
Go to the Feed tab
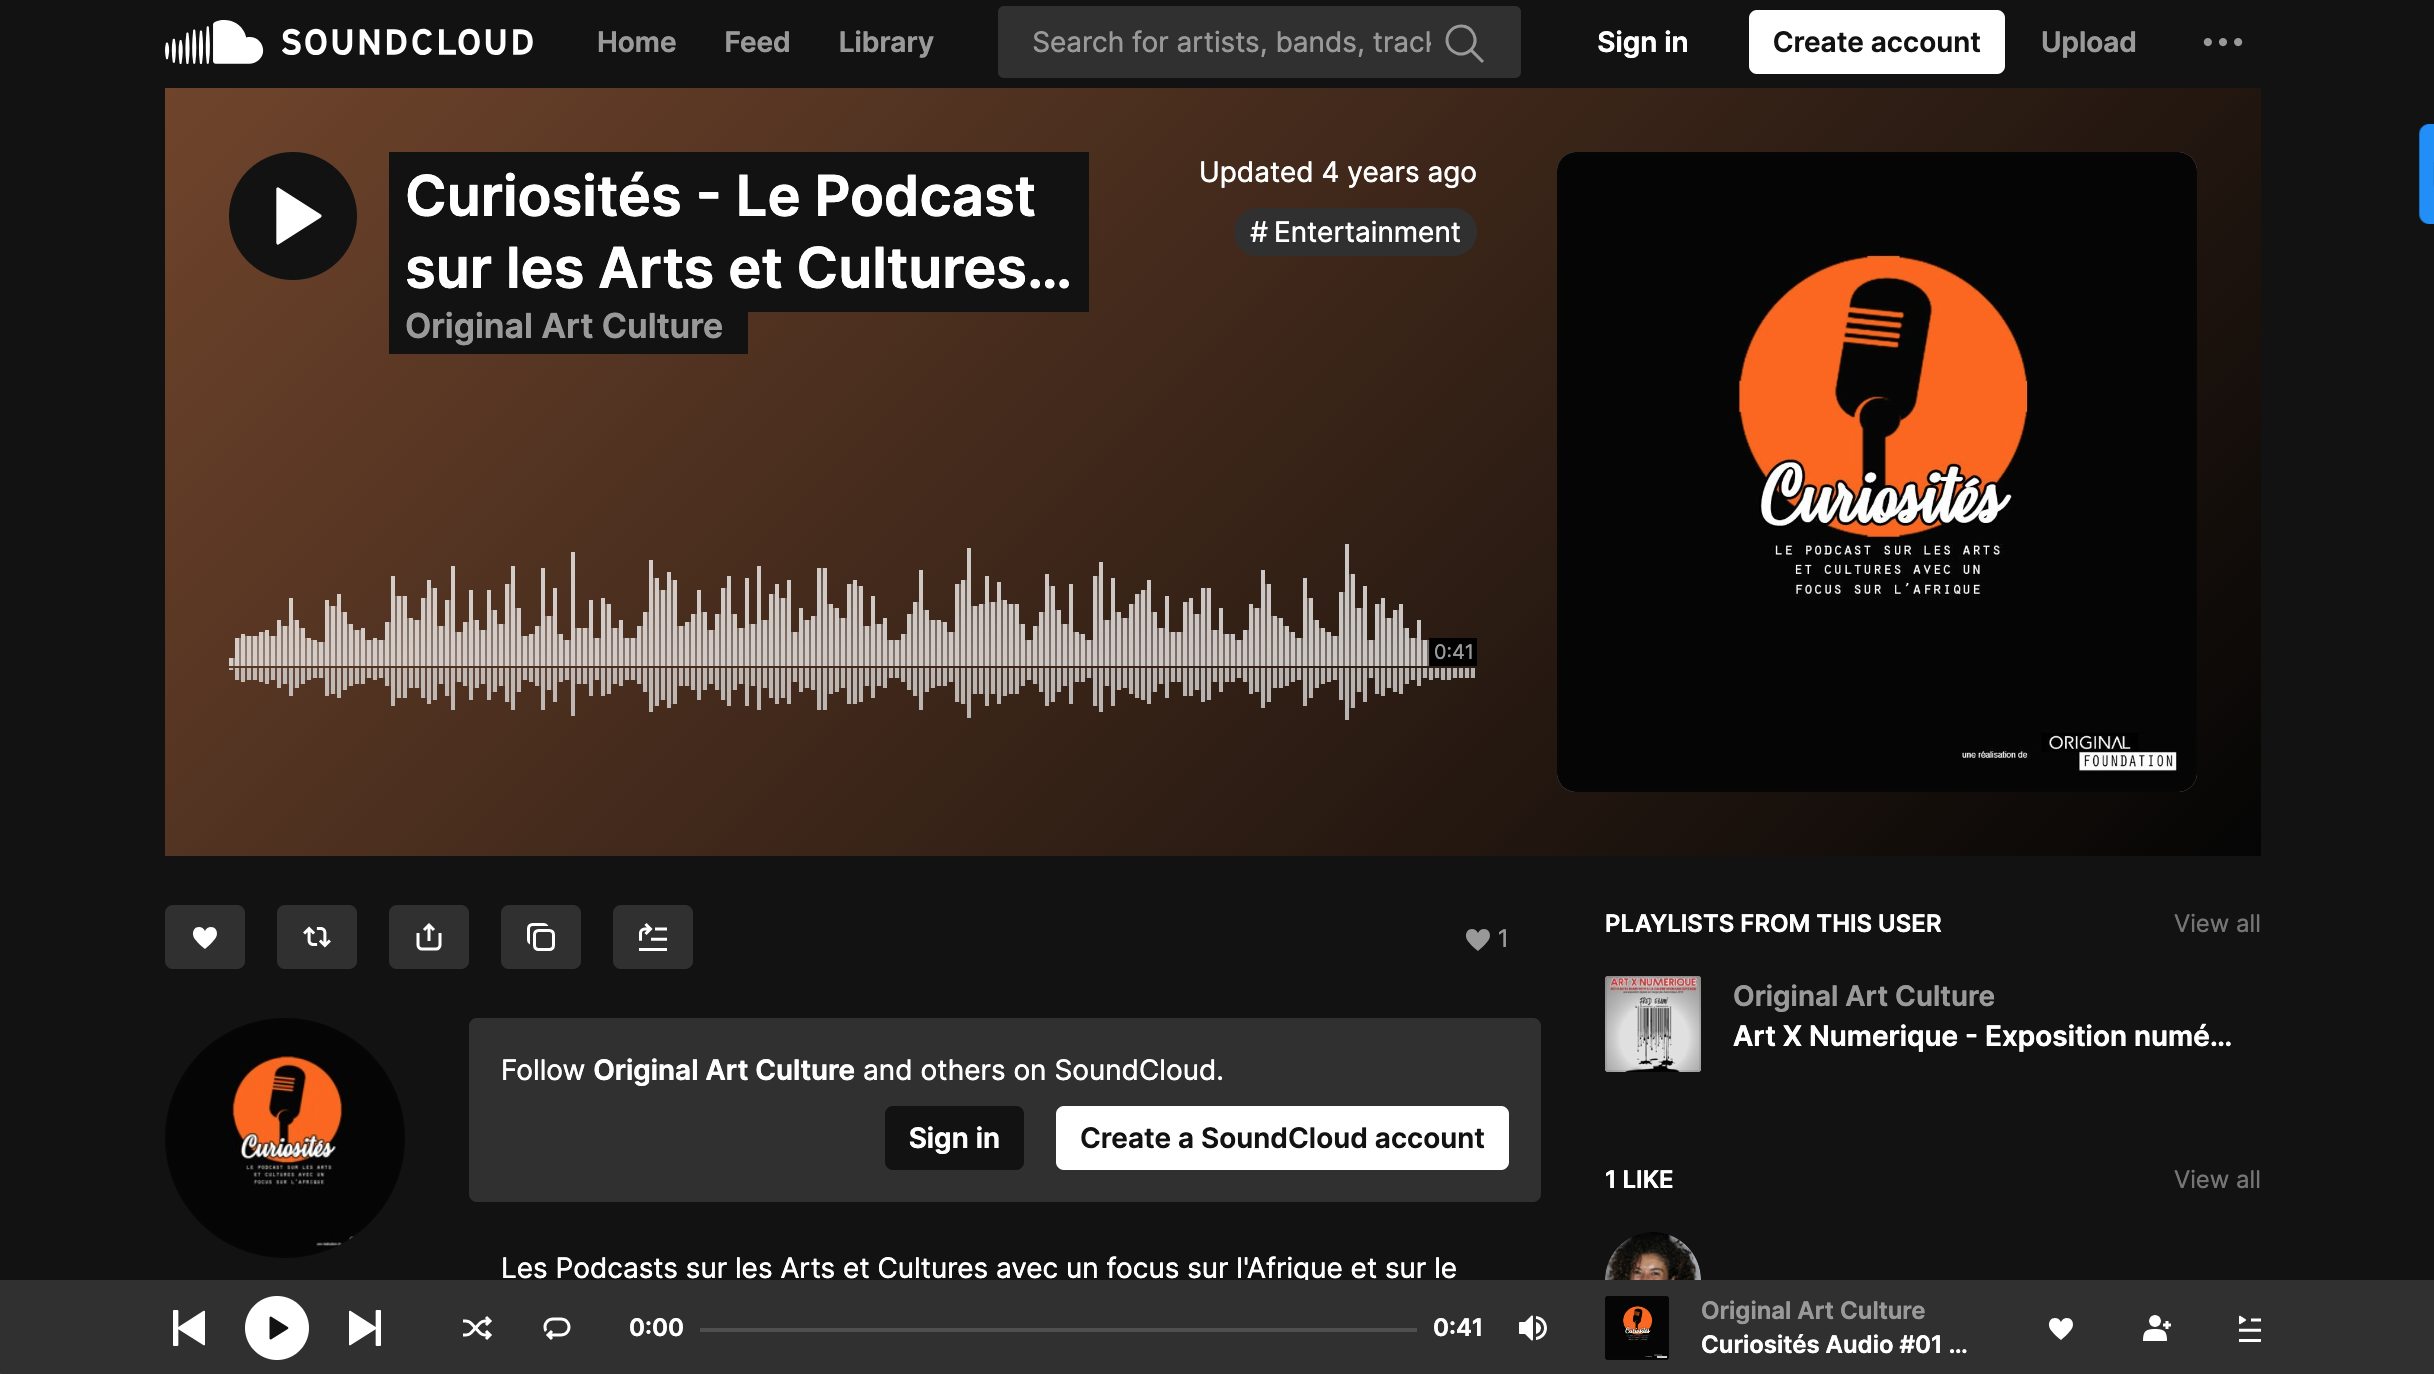click(757, 42)
